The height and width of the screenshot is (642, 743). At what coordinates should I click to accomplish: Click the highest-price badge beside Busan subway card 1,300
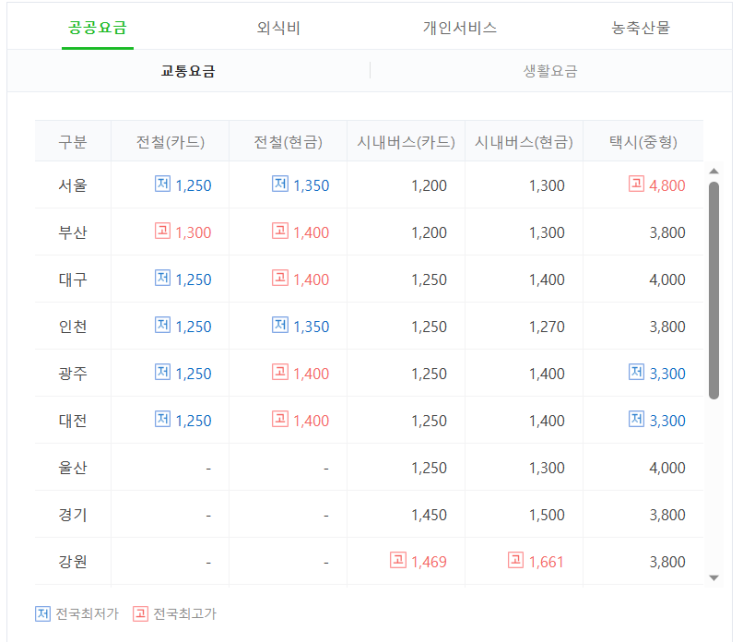click(163, 231)
